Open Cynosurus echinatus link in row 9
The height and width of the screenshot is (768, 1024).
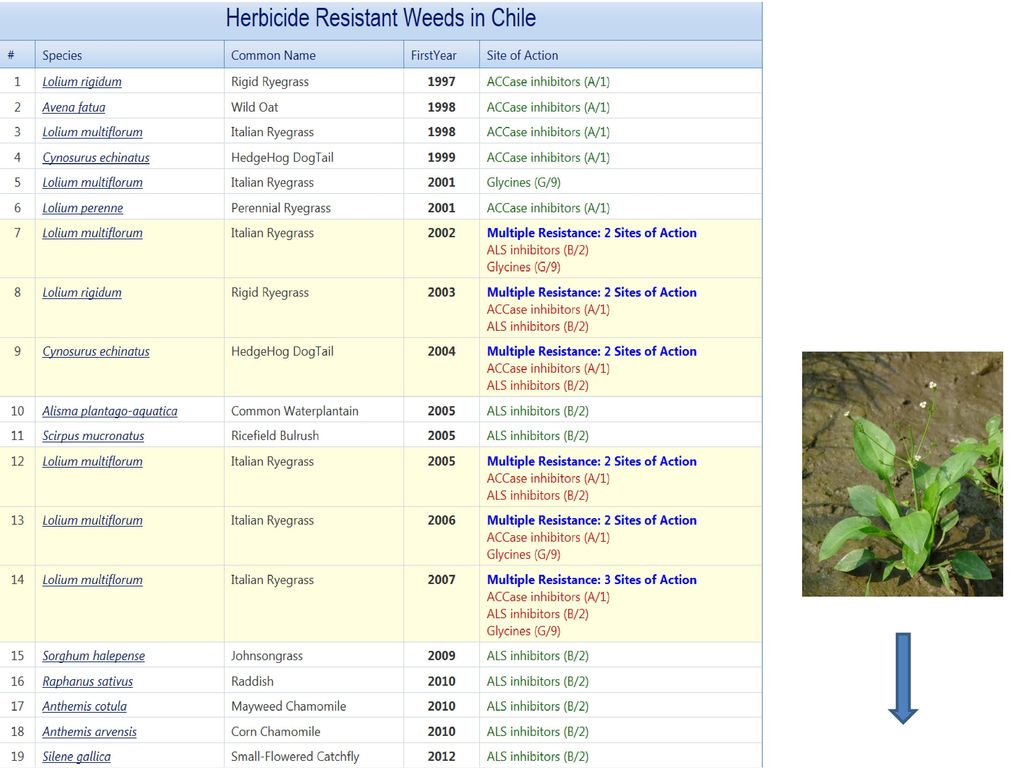96,351
